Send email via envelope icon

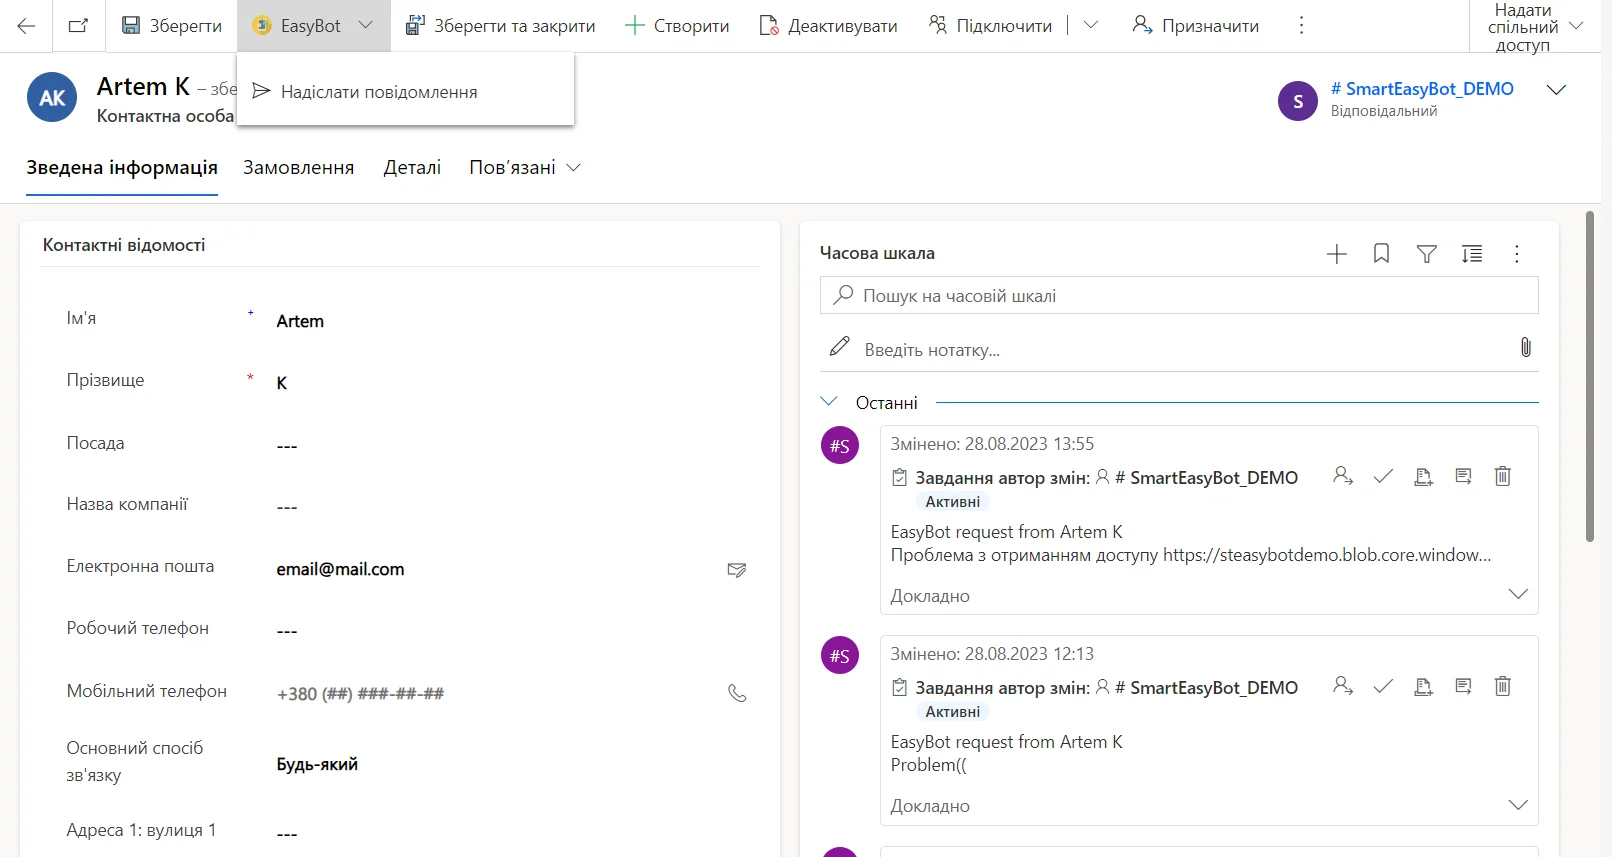(x=737, y=570)
